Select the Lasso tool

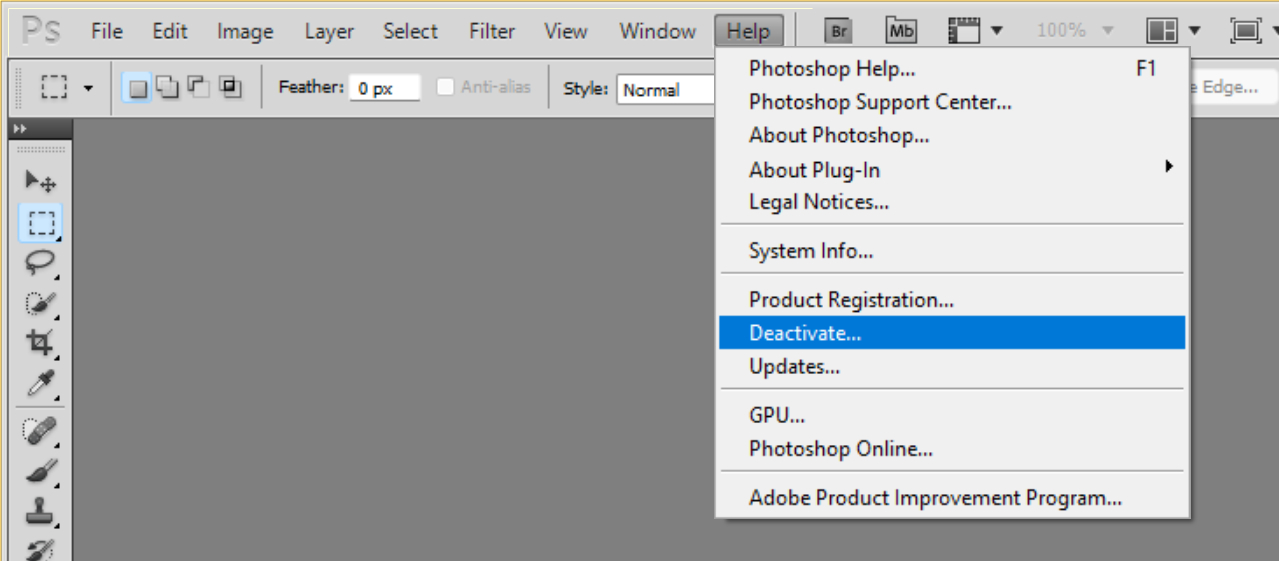pyautogui.click(x=40, y=262)
